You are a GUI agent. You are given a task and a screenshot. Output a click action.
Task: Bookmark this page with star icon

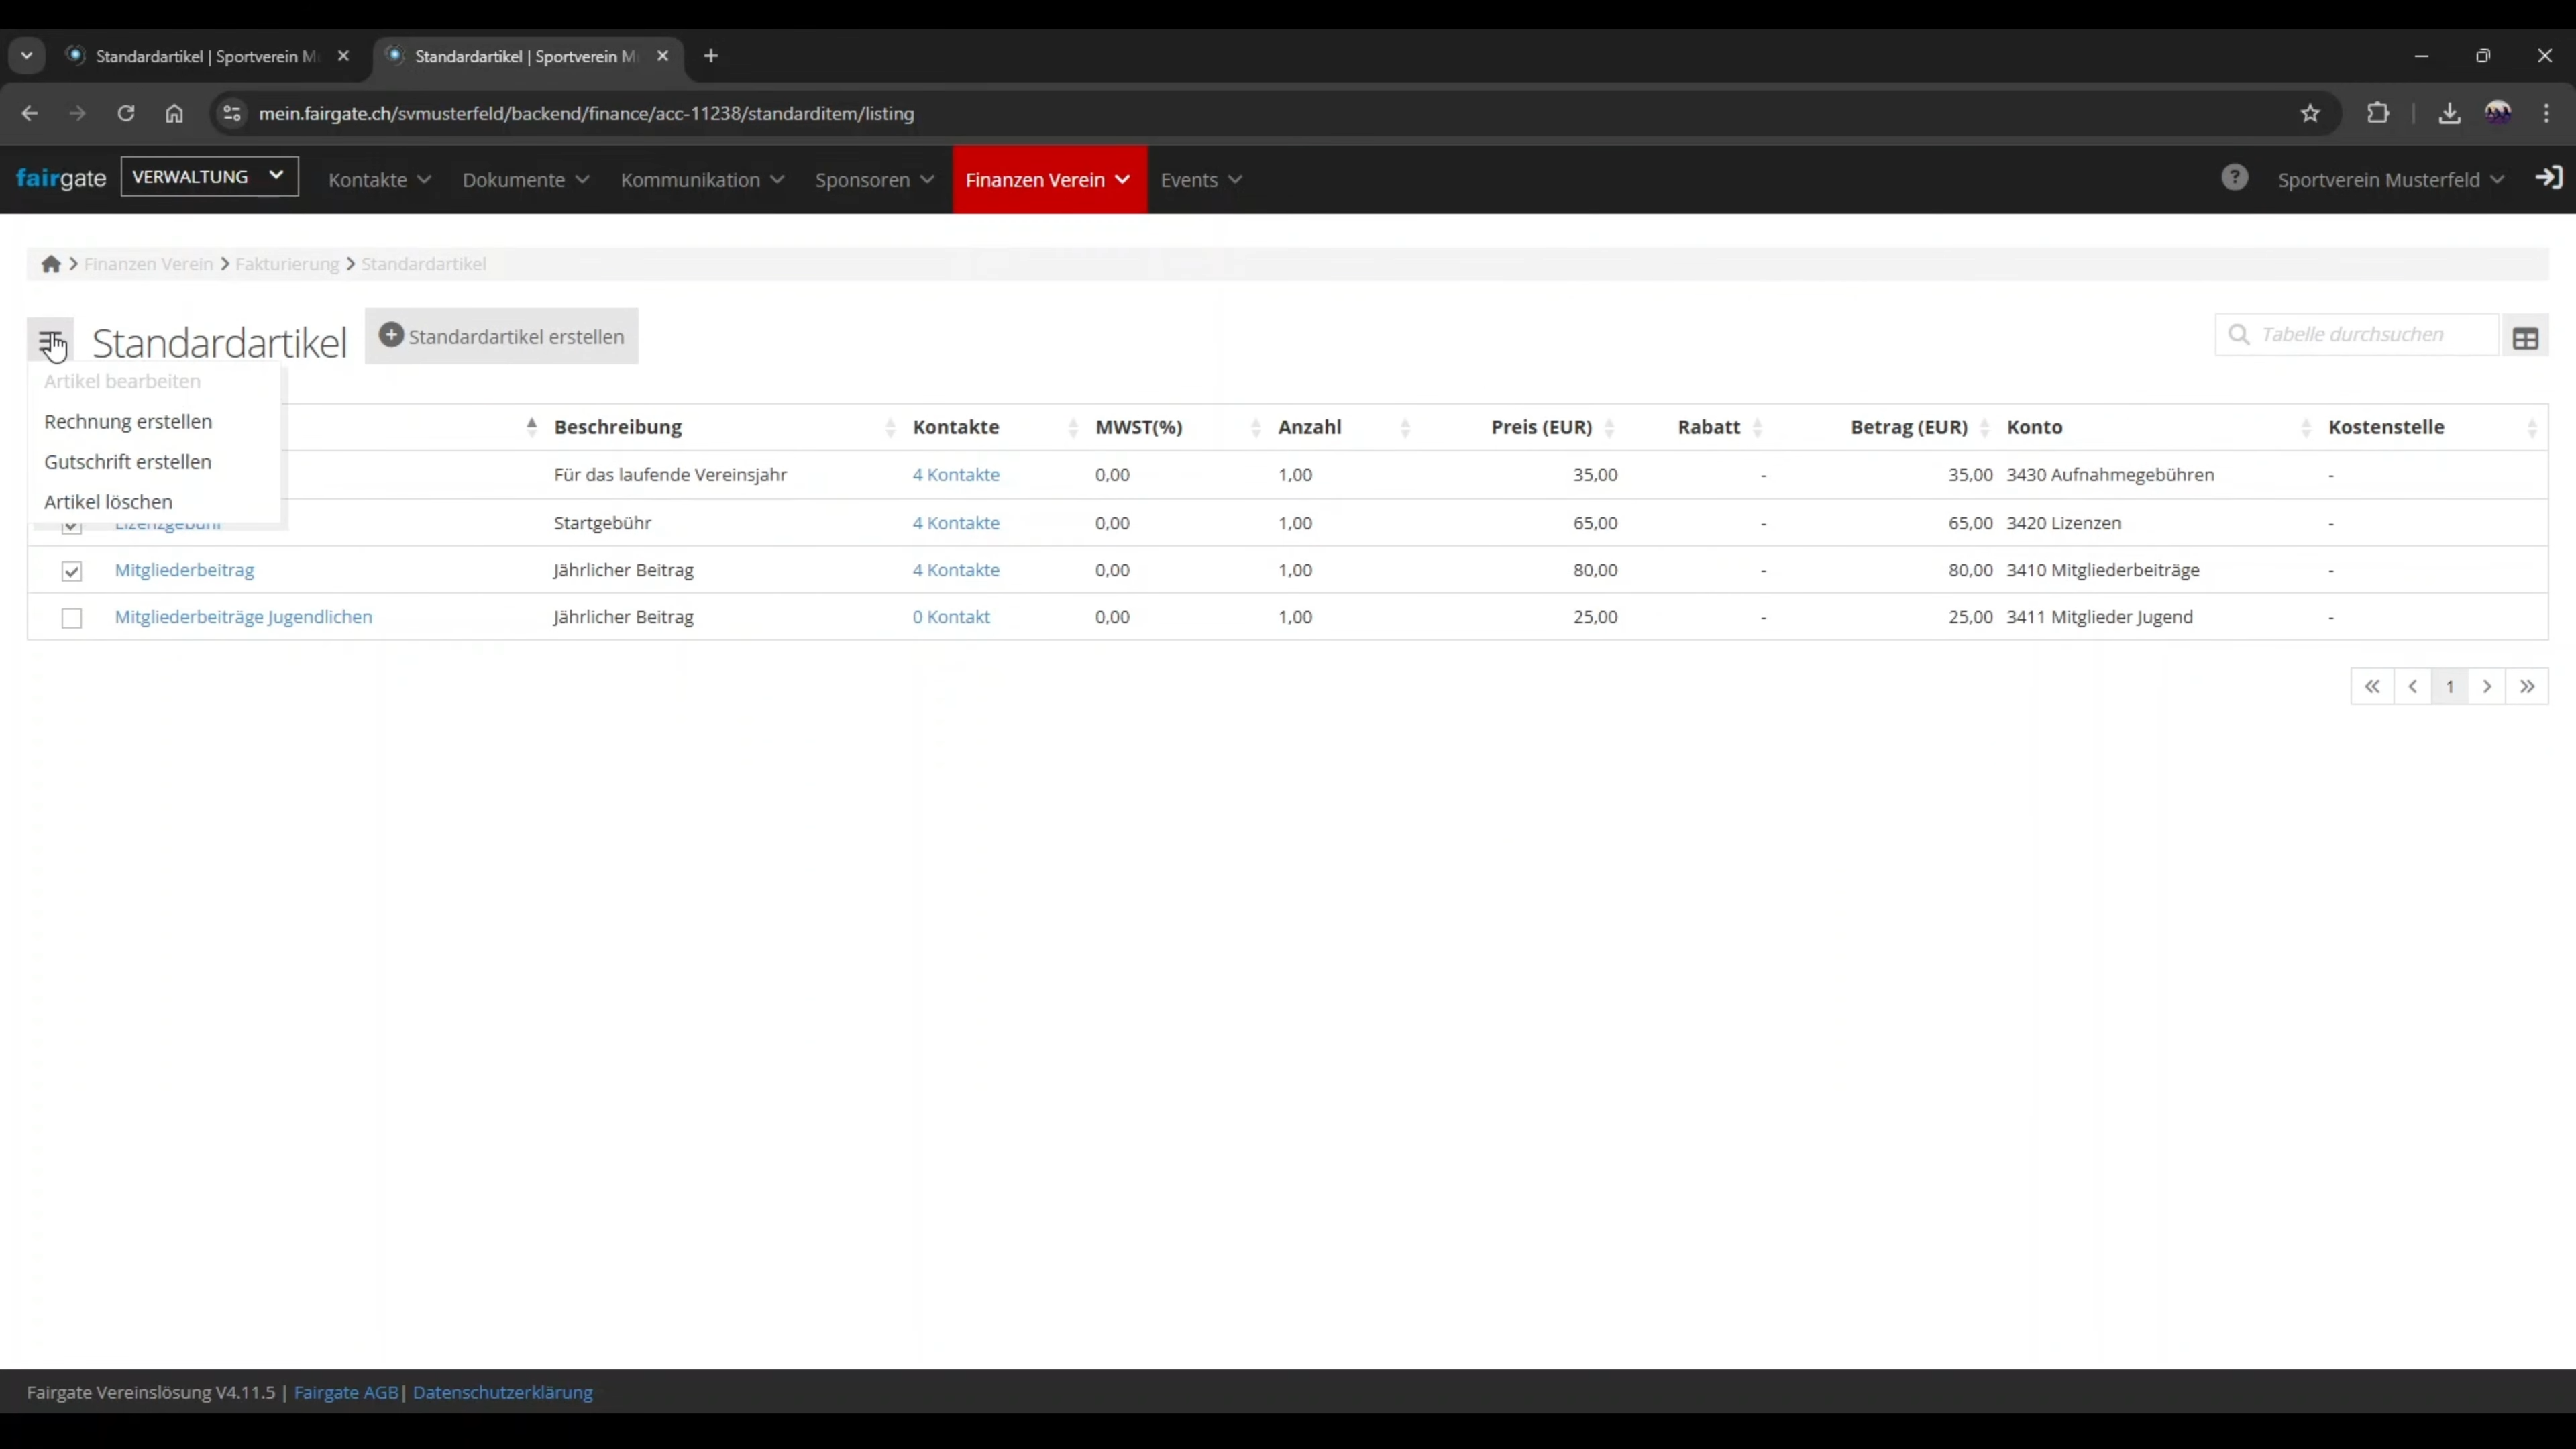[x=2310, y=113]
